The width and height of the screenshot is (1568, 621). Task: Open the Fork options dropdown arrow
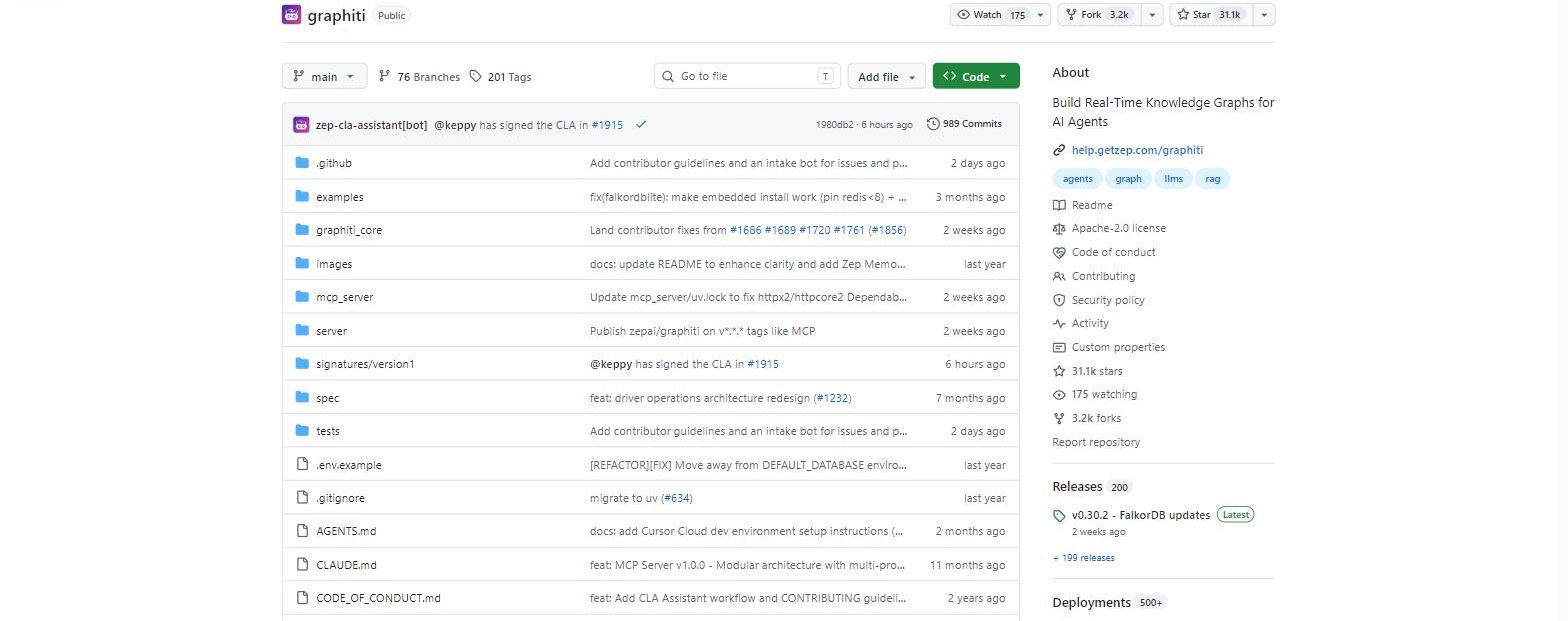pos(1153,15)
